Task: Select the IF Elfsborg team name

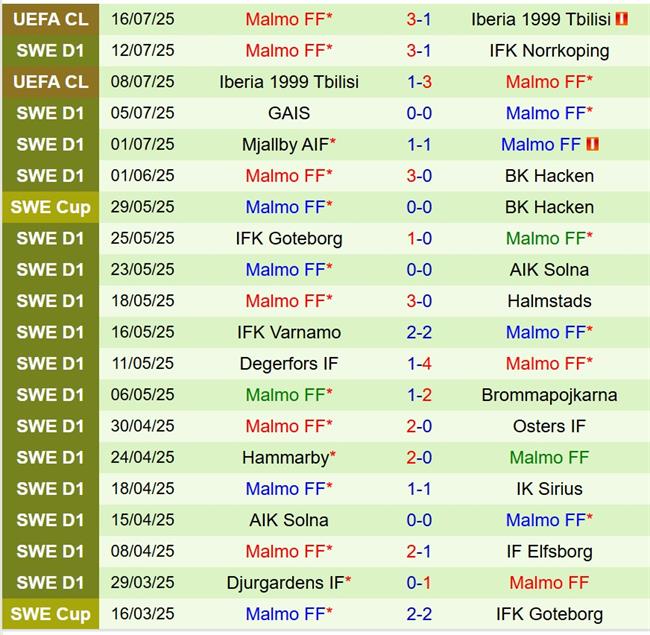Action: (549, 551)
